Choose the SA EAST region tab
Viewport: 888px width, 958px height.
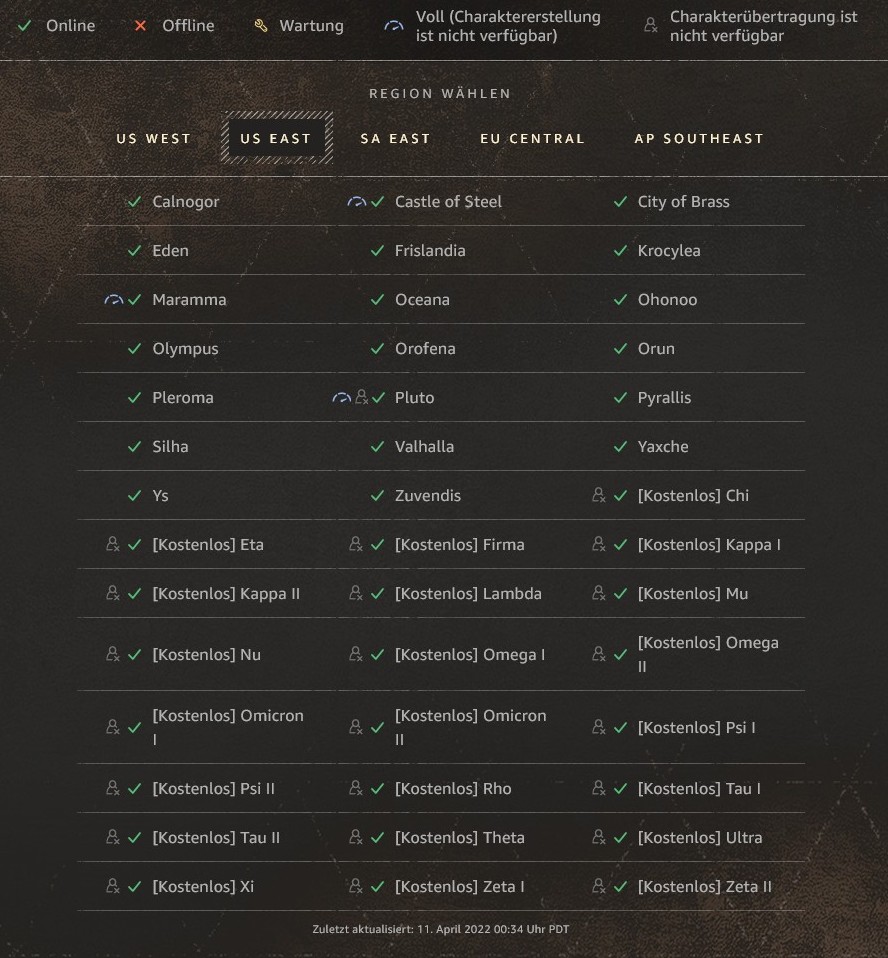pyautogui.click(x=395, y=139)
